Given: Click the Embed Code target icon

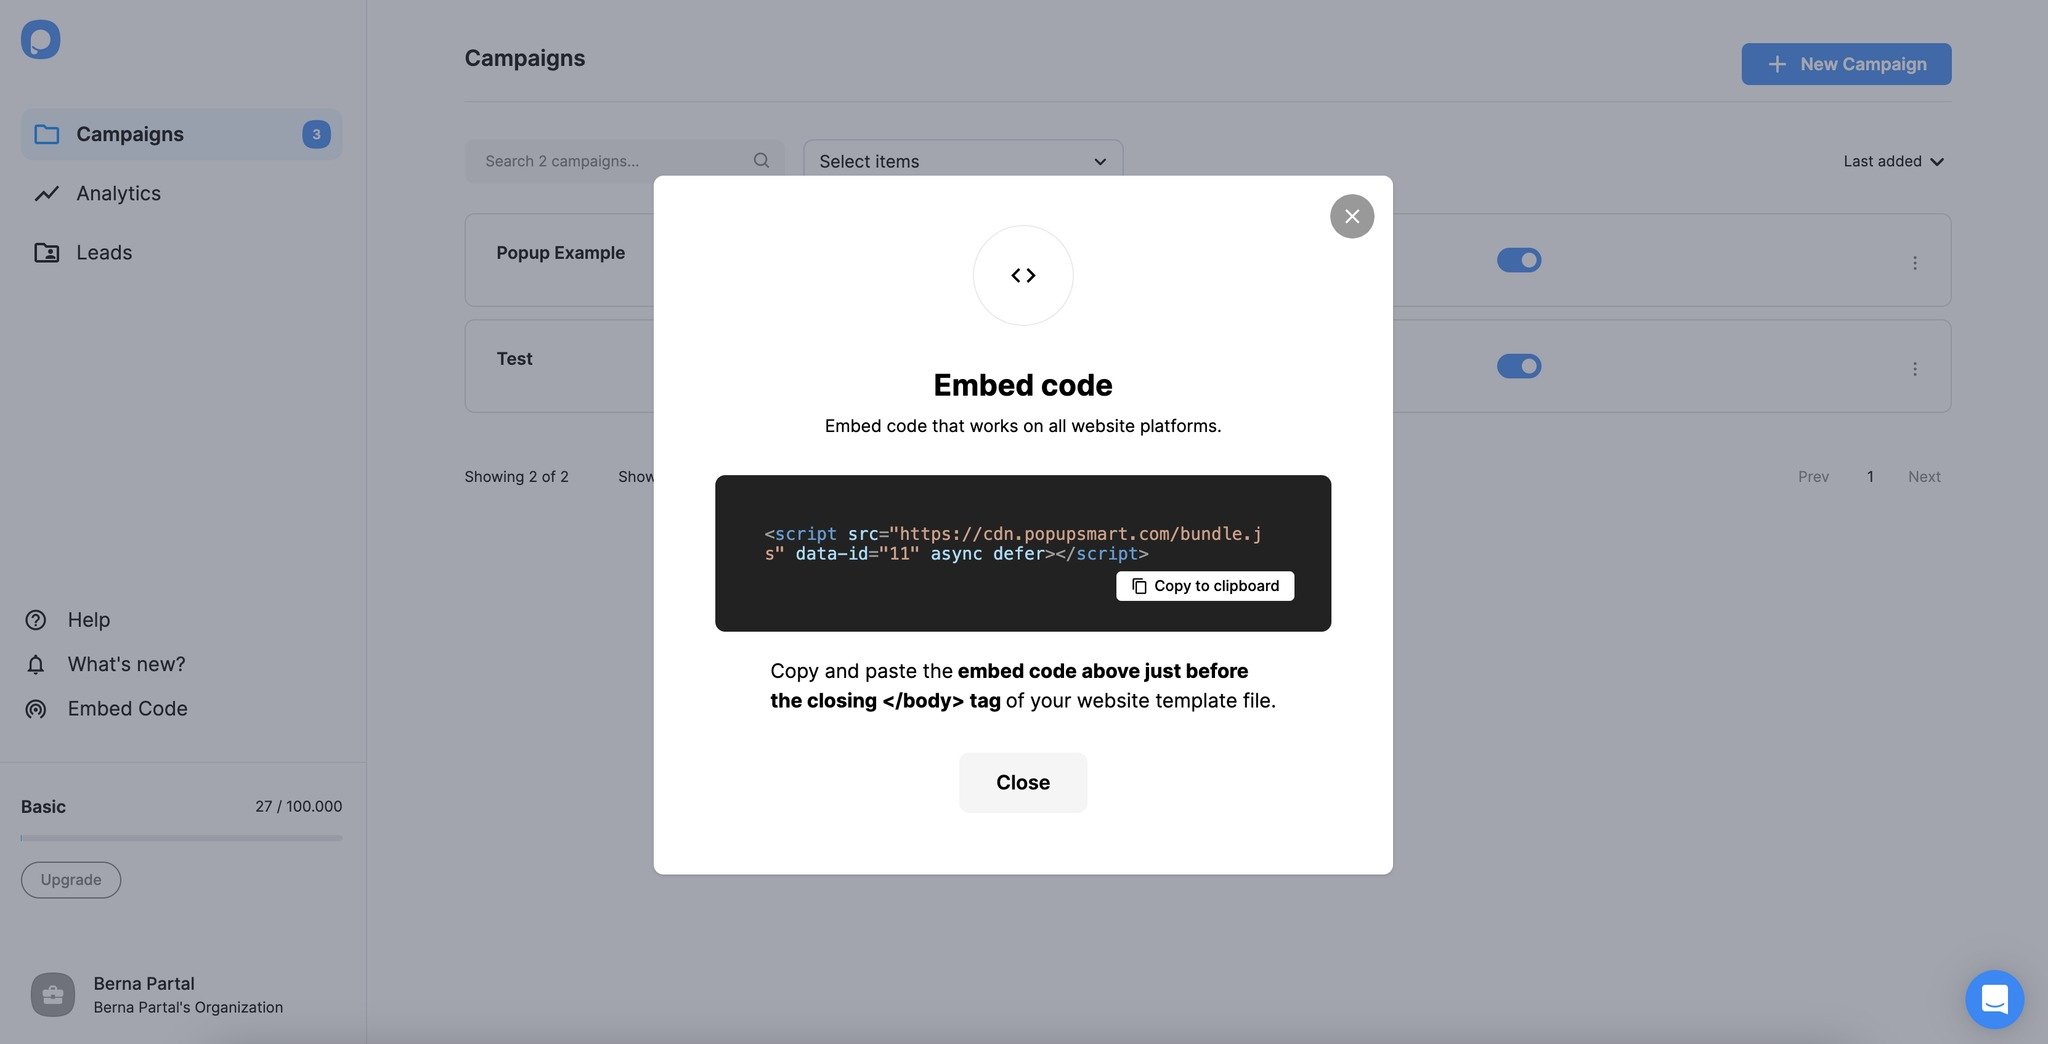Looking at the screenshot, I should coord(35,709).
